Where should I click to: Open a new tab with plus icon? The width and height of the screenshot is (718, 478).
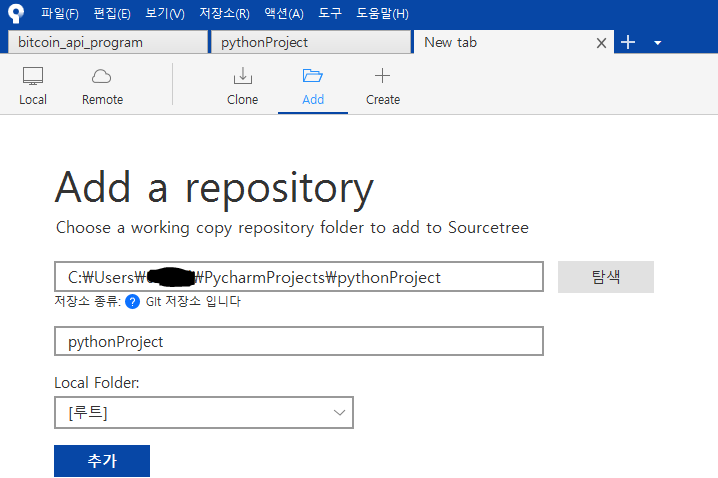click(x=628, y=42)
